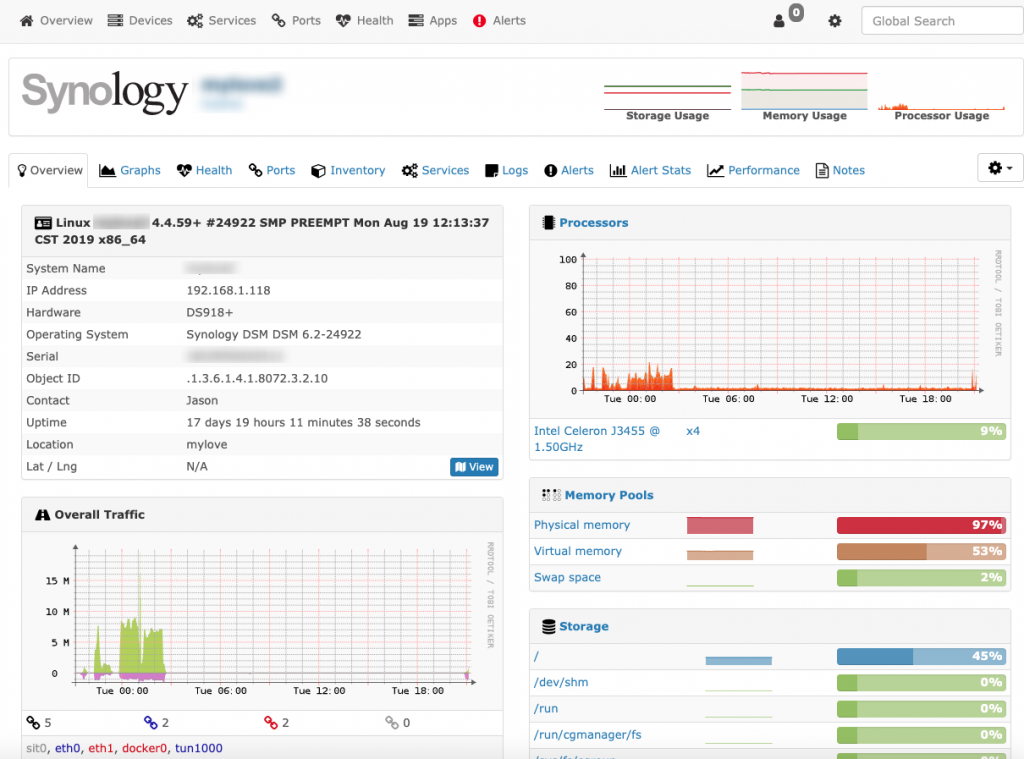The height and width of the screenshot is (759, 1024).
Task: Open the device settings gear dropdown
Action: (x=1000, y=169)
